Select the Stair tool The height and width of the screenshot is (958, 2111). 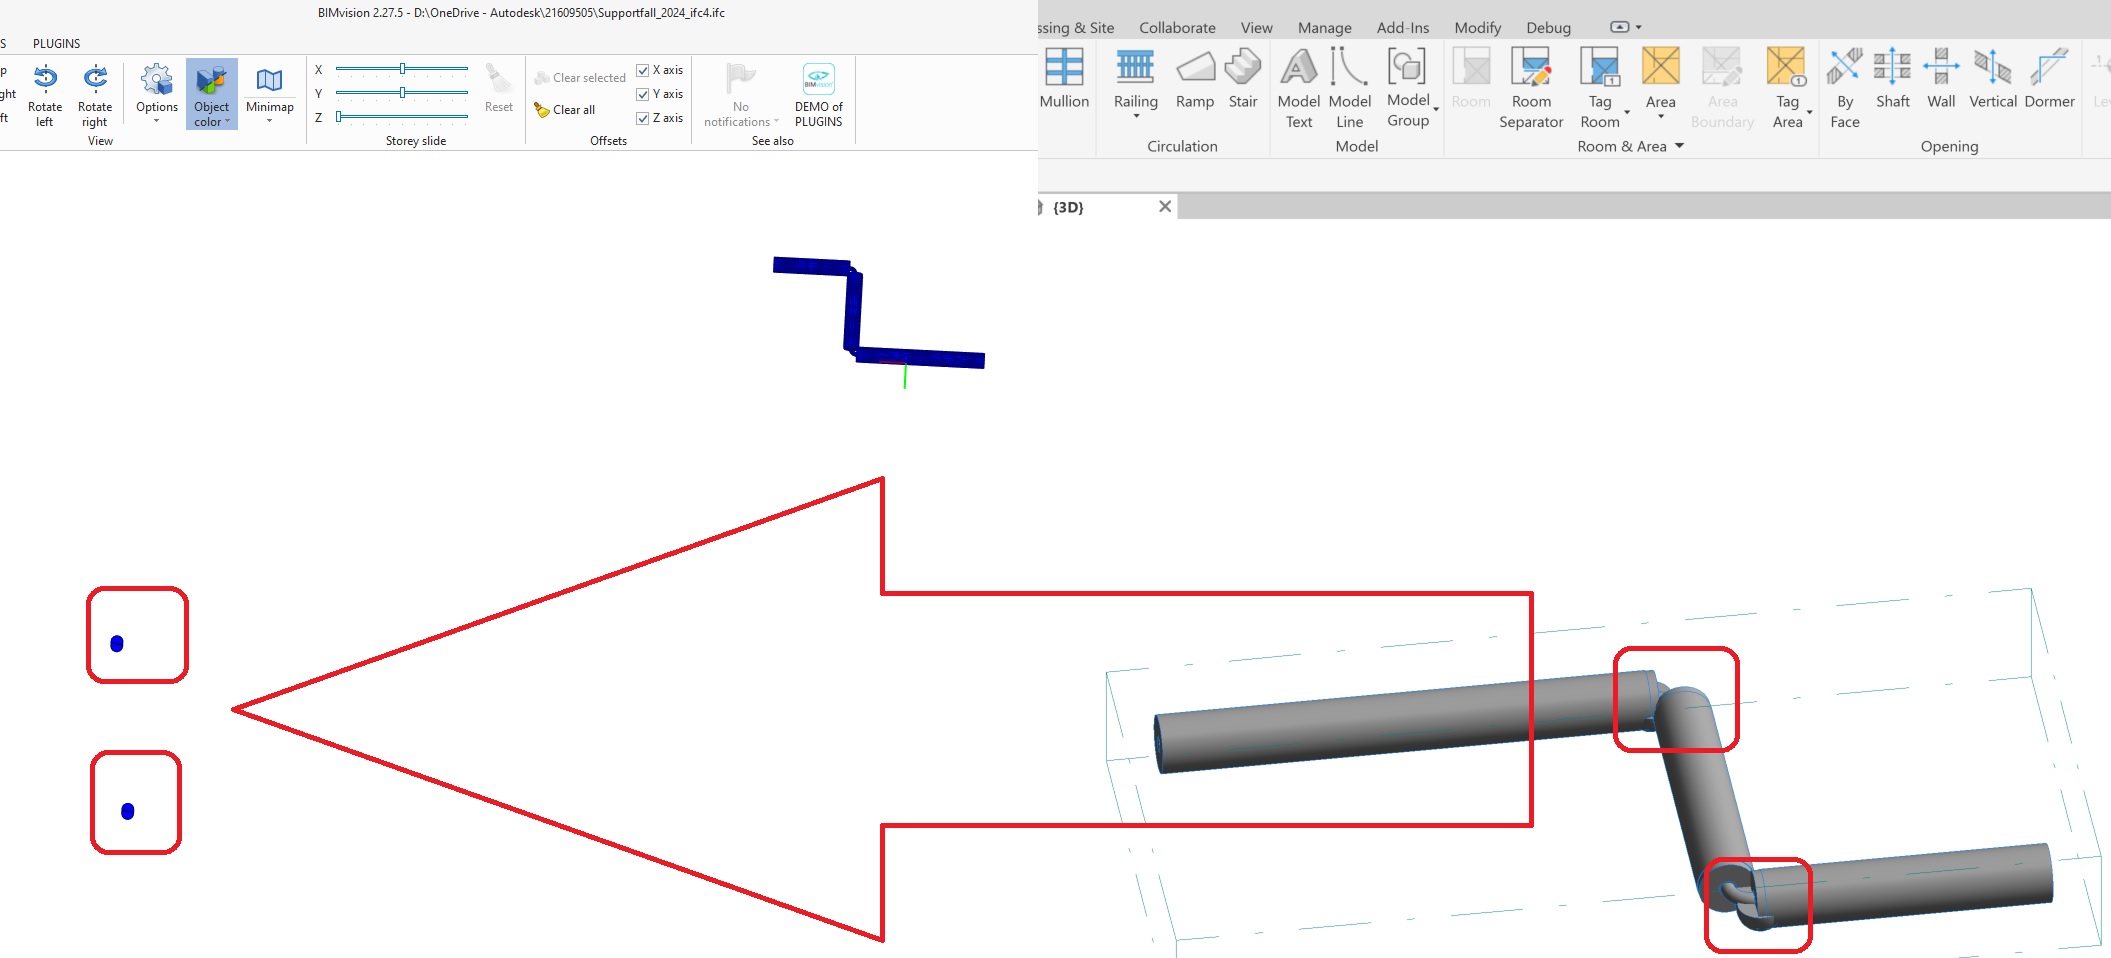coord(1243,85)
